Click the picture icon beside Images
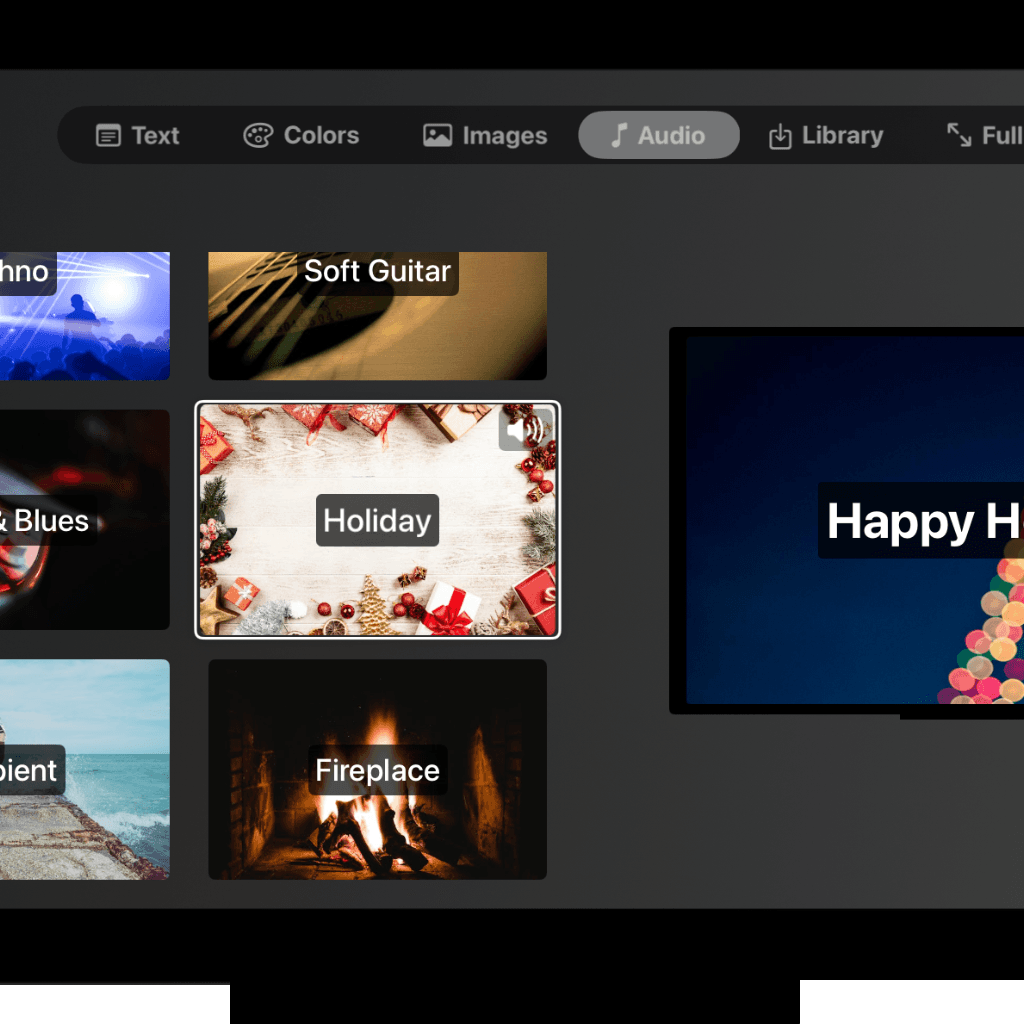 [x=437, y=136]
